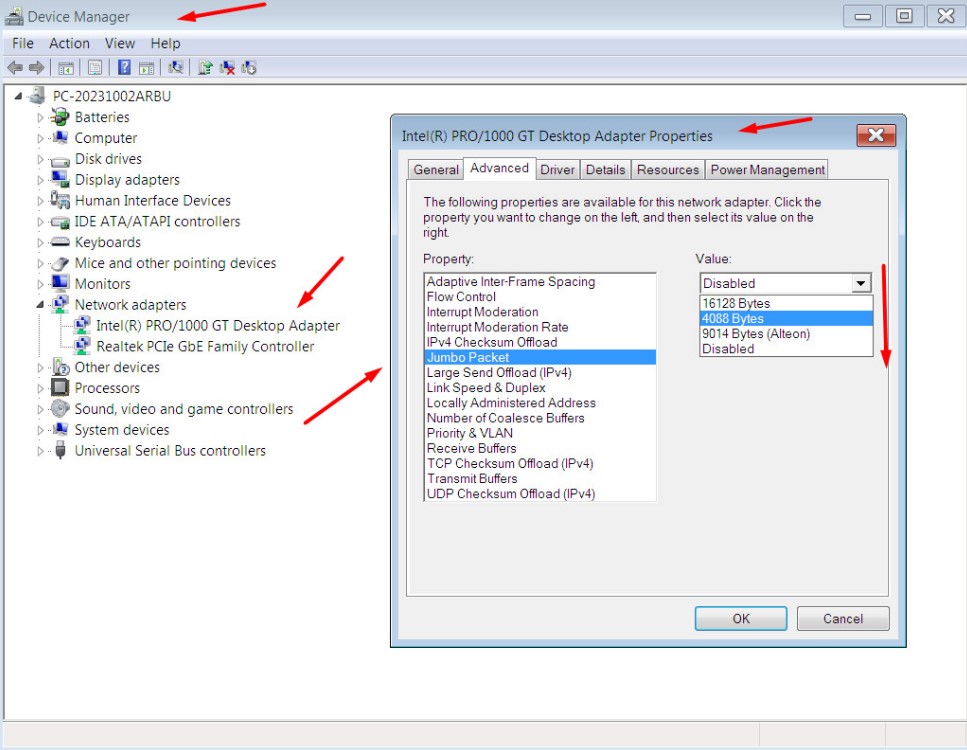Image resolution: width=967 pixels, height=750 pixels.
Task: Select Link Speed & Duplex property
Action: pos(540,387)
